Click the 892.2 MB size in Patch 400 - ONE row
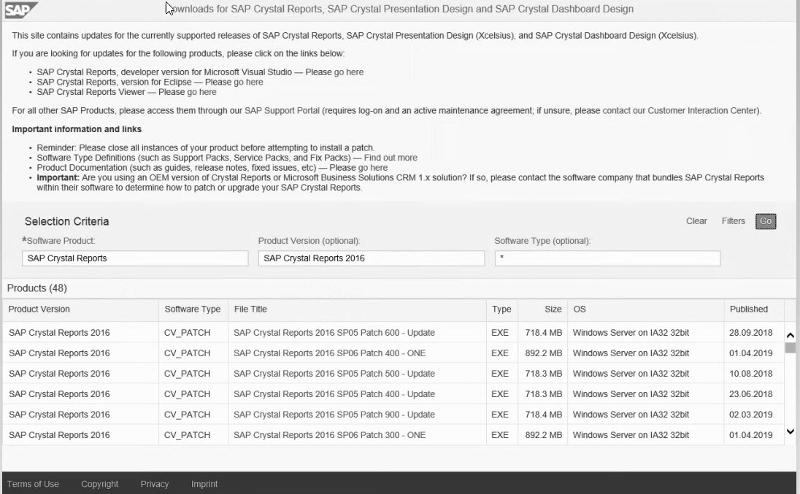 (x=543, y=353)
